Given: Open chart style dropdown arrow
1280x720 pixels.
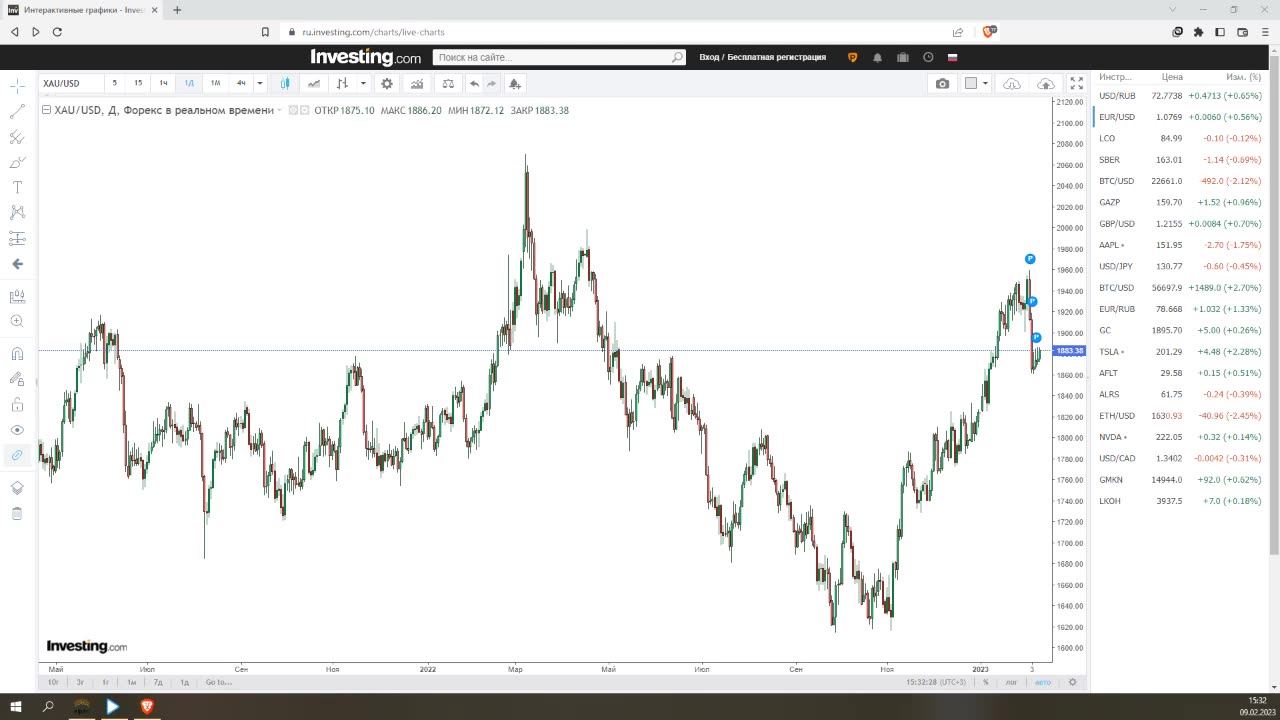Looking at the screenshot, I should 363,84.
